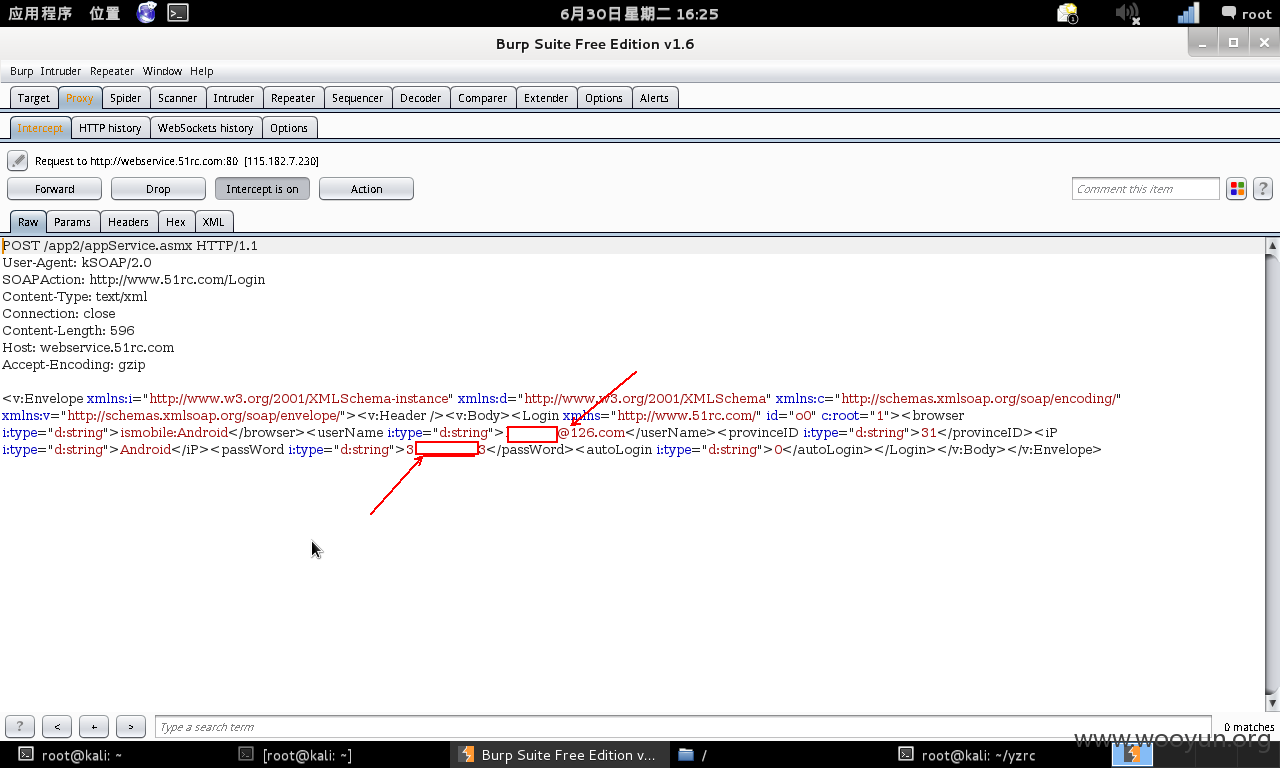Screen dimensions: 1280x768
Task: Switch to the Comparer tab
Action: tap(483, 98)
